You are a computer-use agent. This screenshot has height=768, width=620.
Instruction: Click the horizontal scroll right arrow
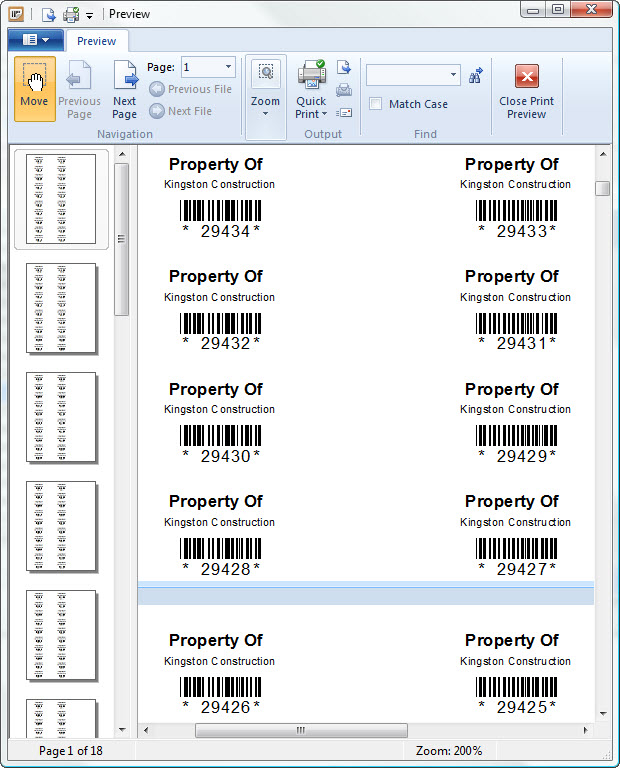(x=586, y=730)
